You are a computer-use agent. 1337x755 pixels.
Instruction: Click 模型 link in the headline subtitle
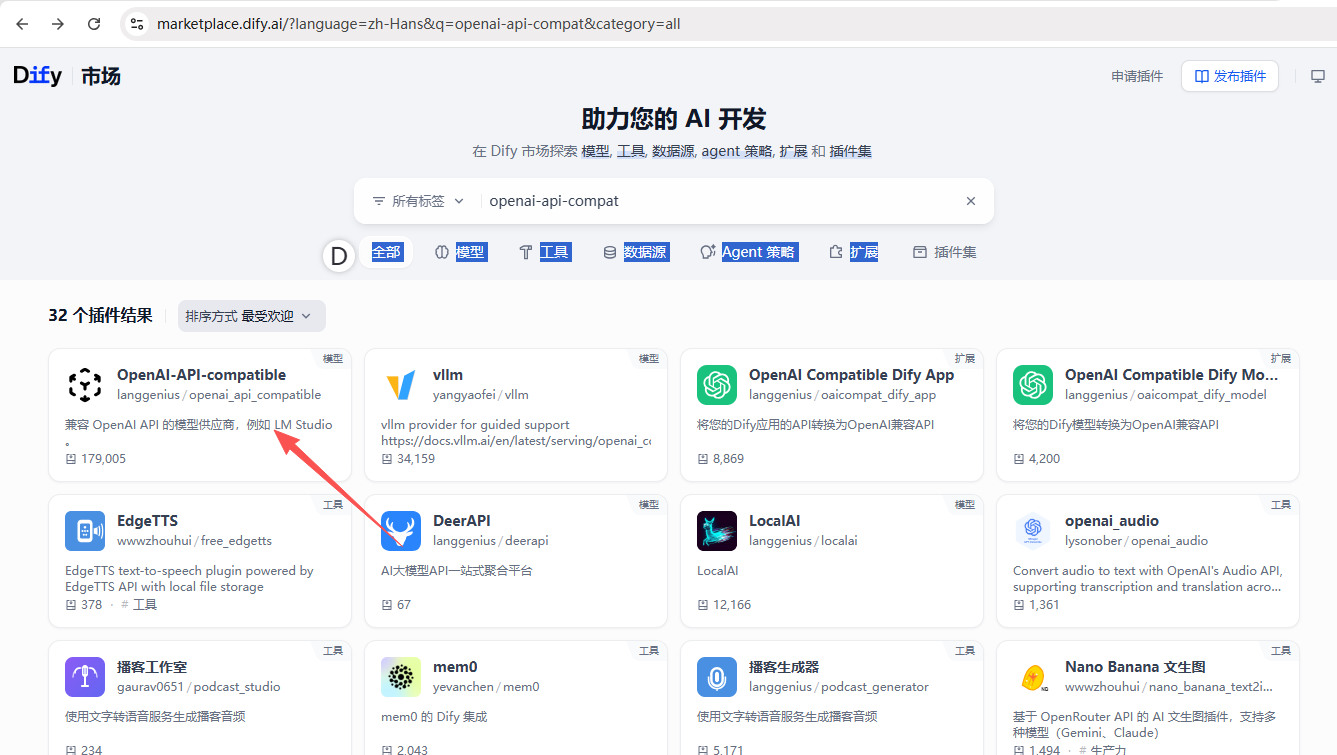click(x=595, y=151)
